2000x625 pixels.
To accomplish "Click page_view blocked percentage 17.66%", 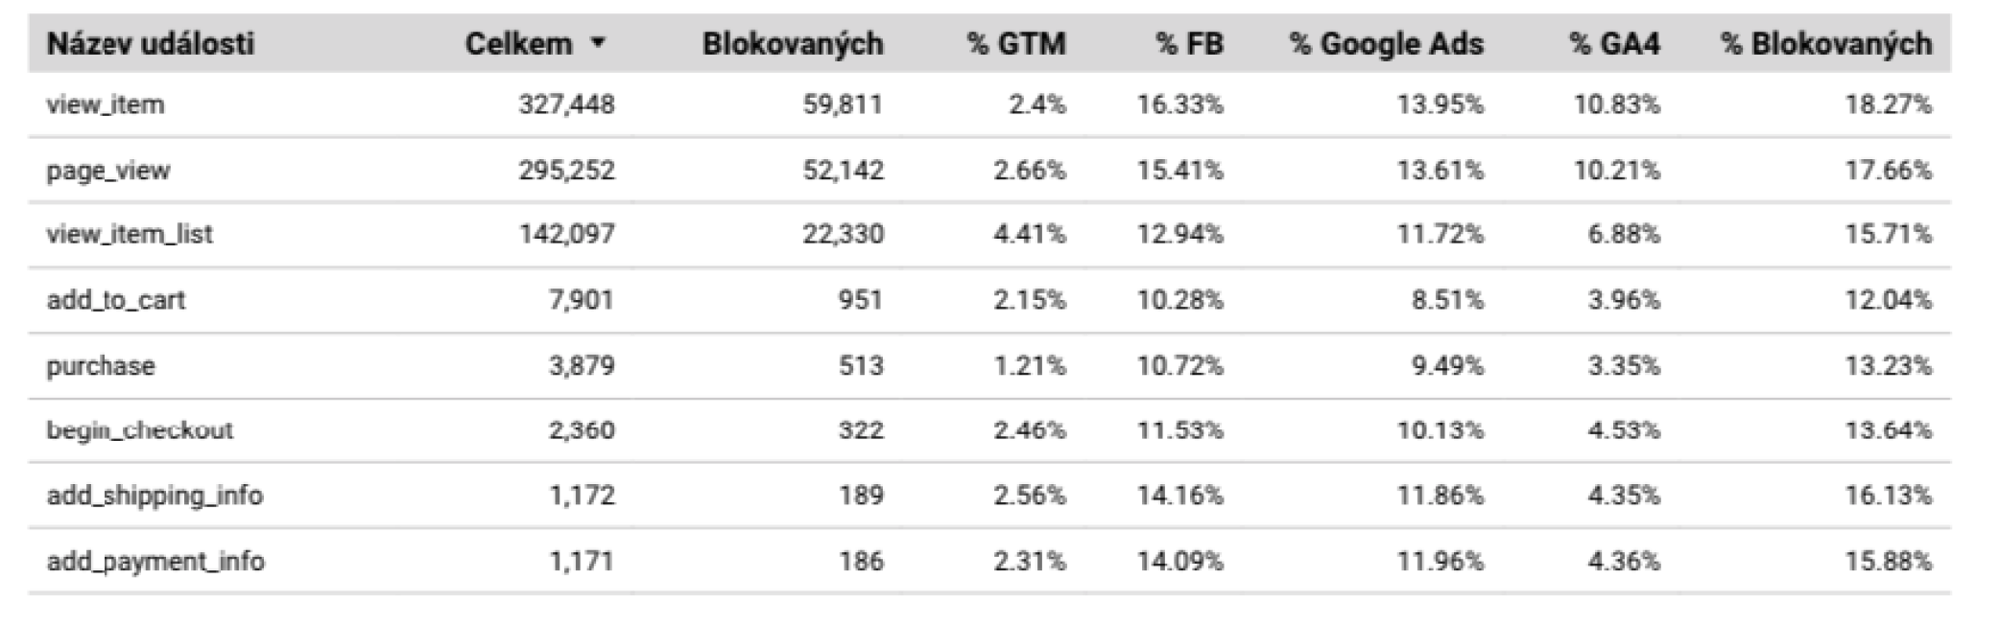I will coord(1888,171).
